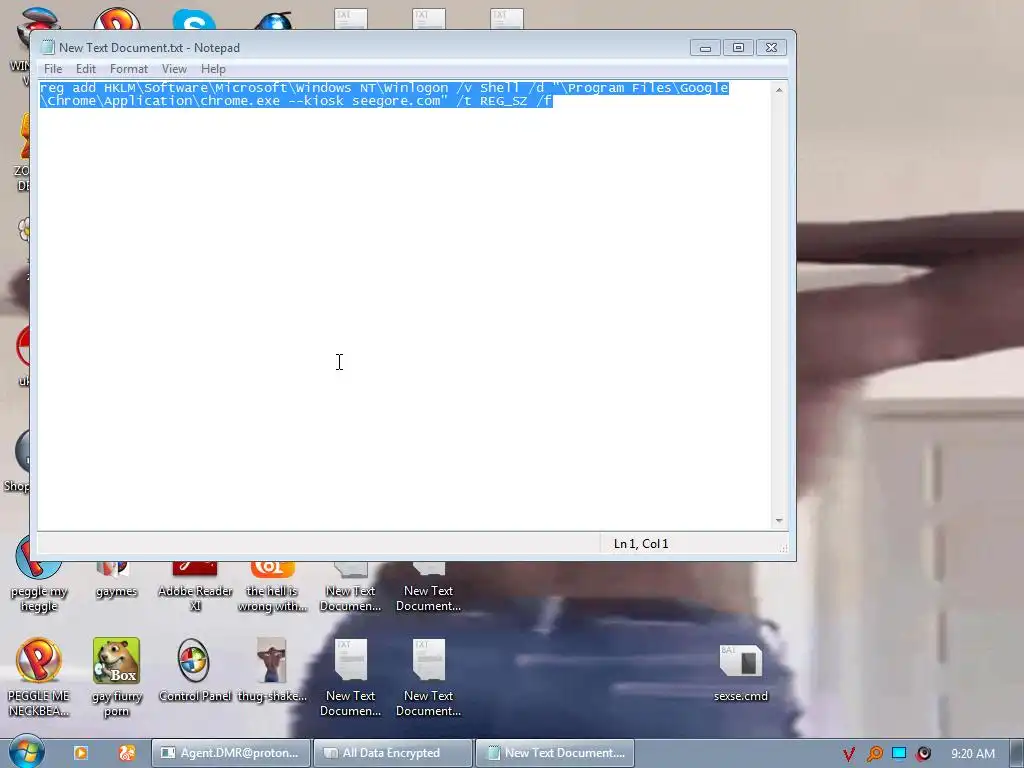
Task: Click the scroll down arrow in Notepad
Action: pos(779,520)
